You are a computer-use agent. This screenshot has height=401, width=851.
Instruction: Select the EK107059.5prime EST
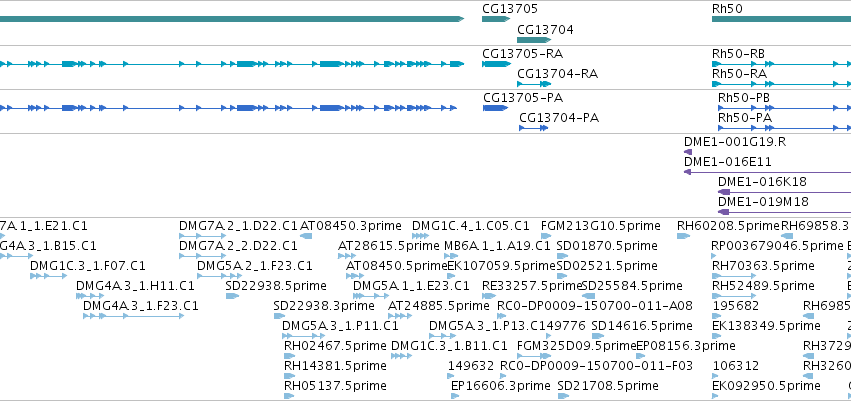[x=452, y=276]
